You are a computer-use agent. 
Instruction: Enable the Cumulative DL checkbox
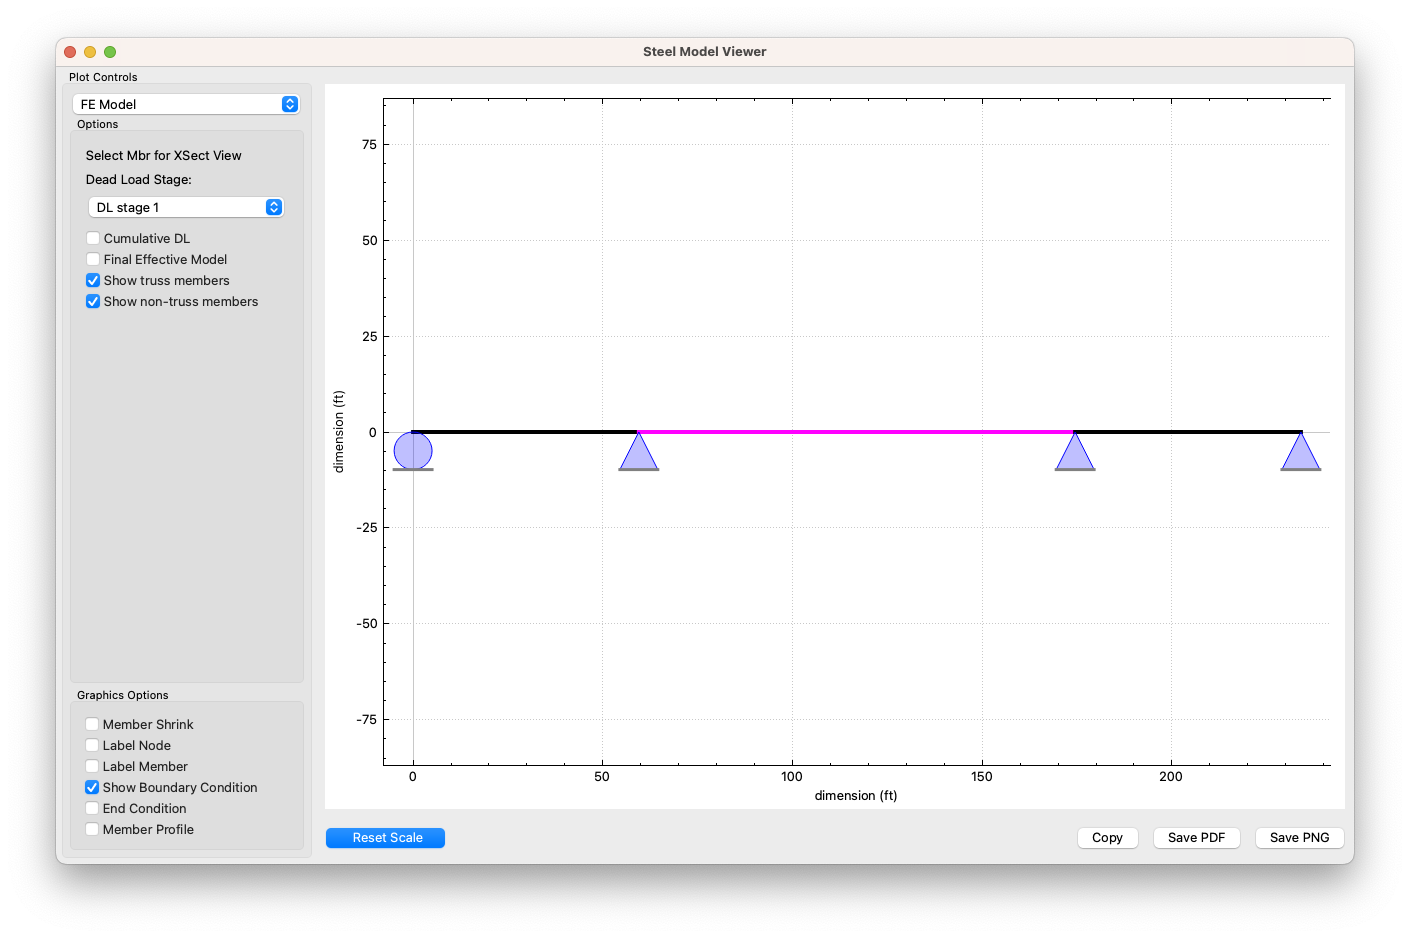[93, 239]
